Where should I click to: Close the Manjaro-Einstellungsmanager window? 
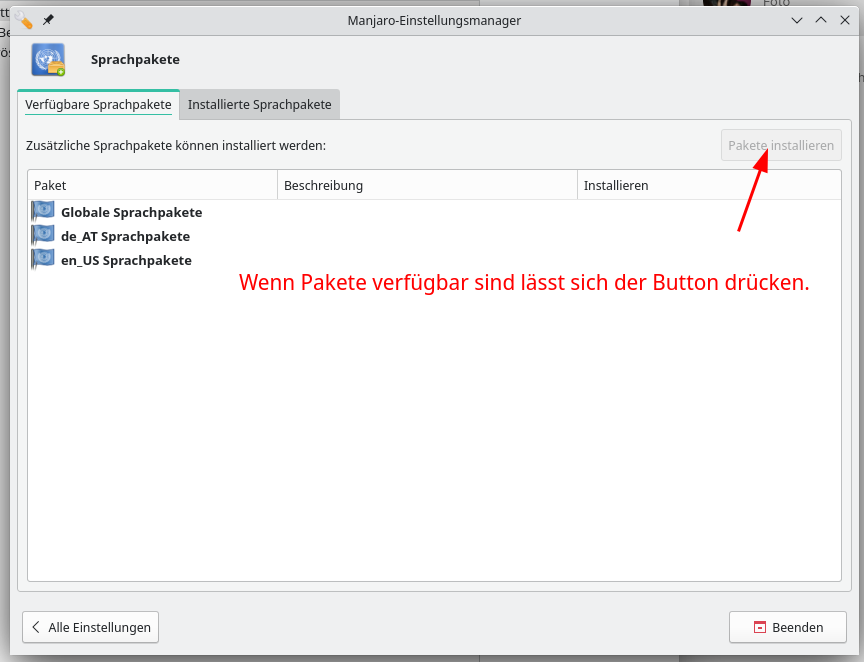845,20
